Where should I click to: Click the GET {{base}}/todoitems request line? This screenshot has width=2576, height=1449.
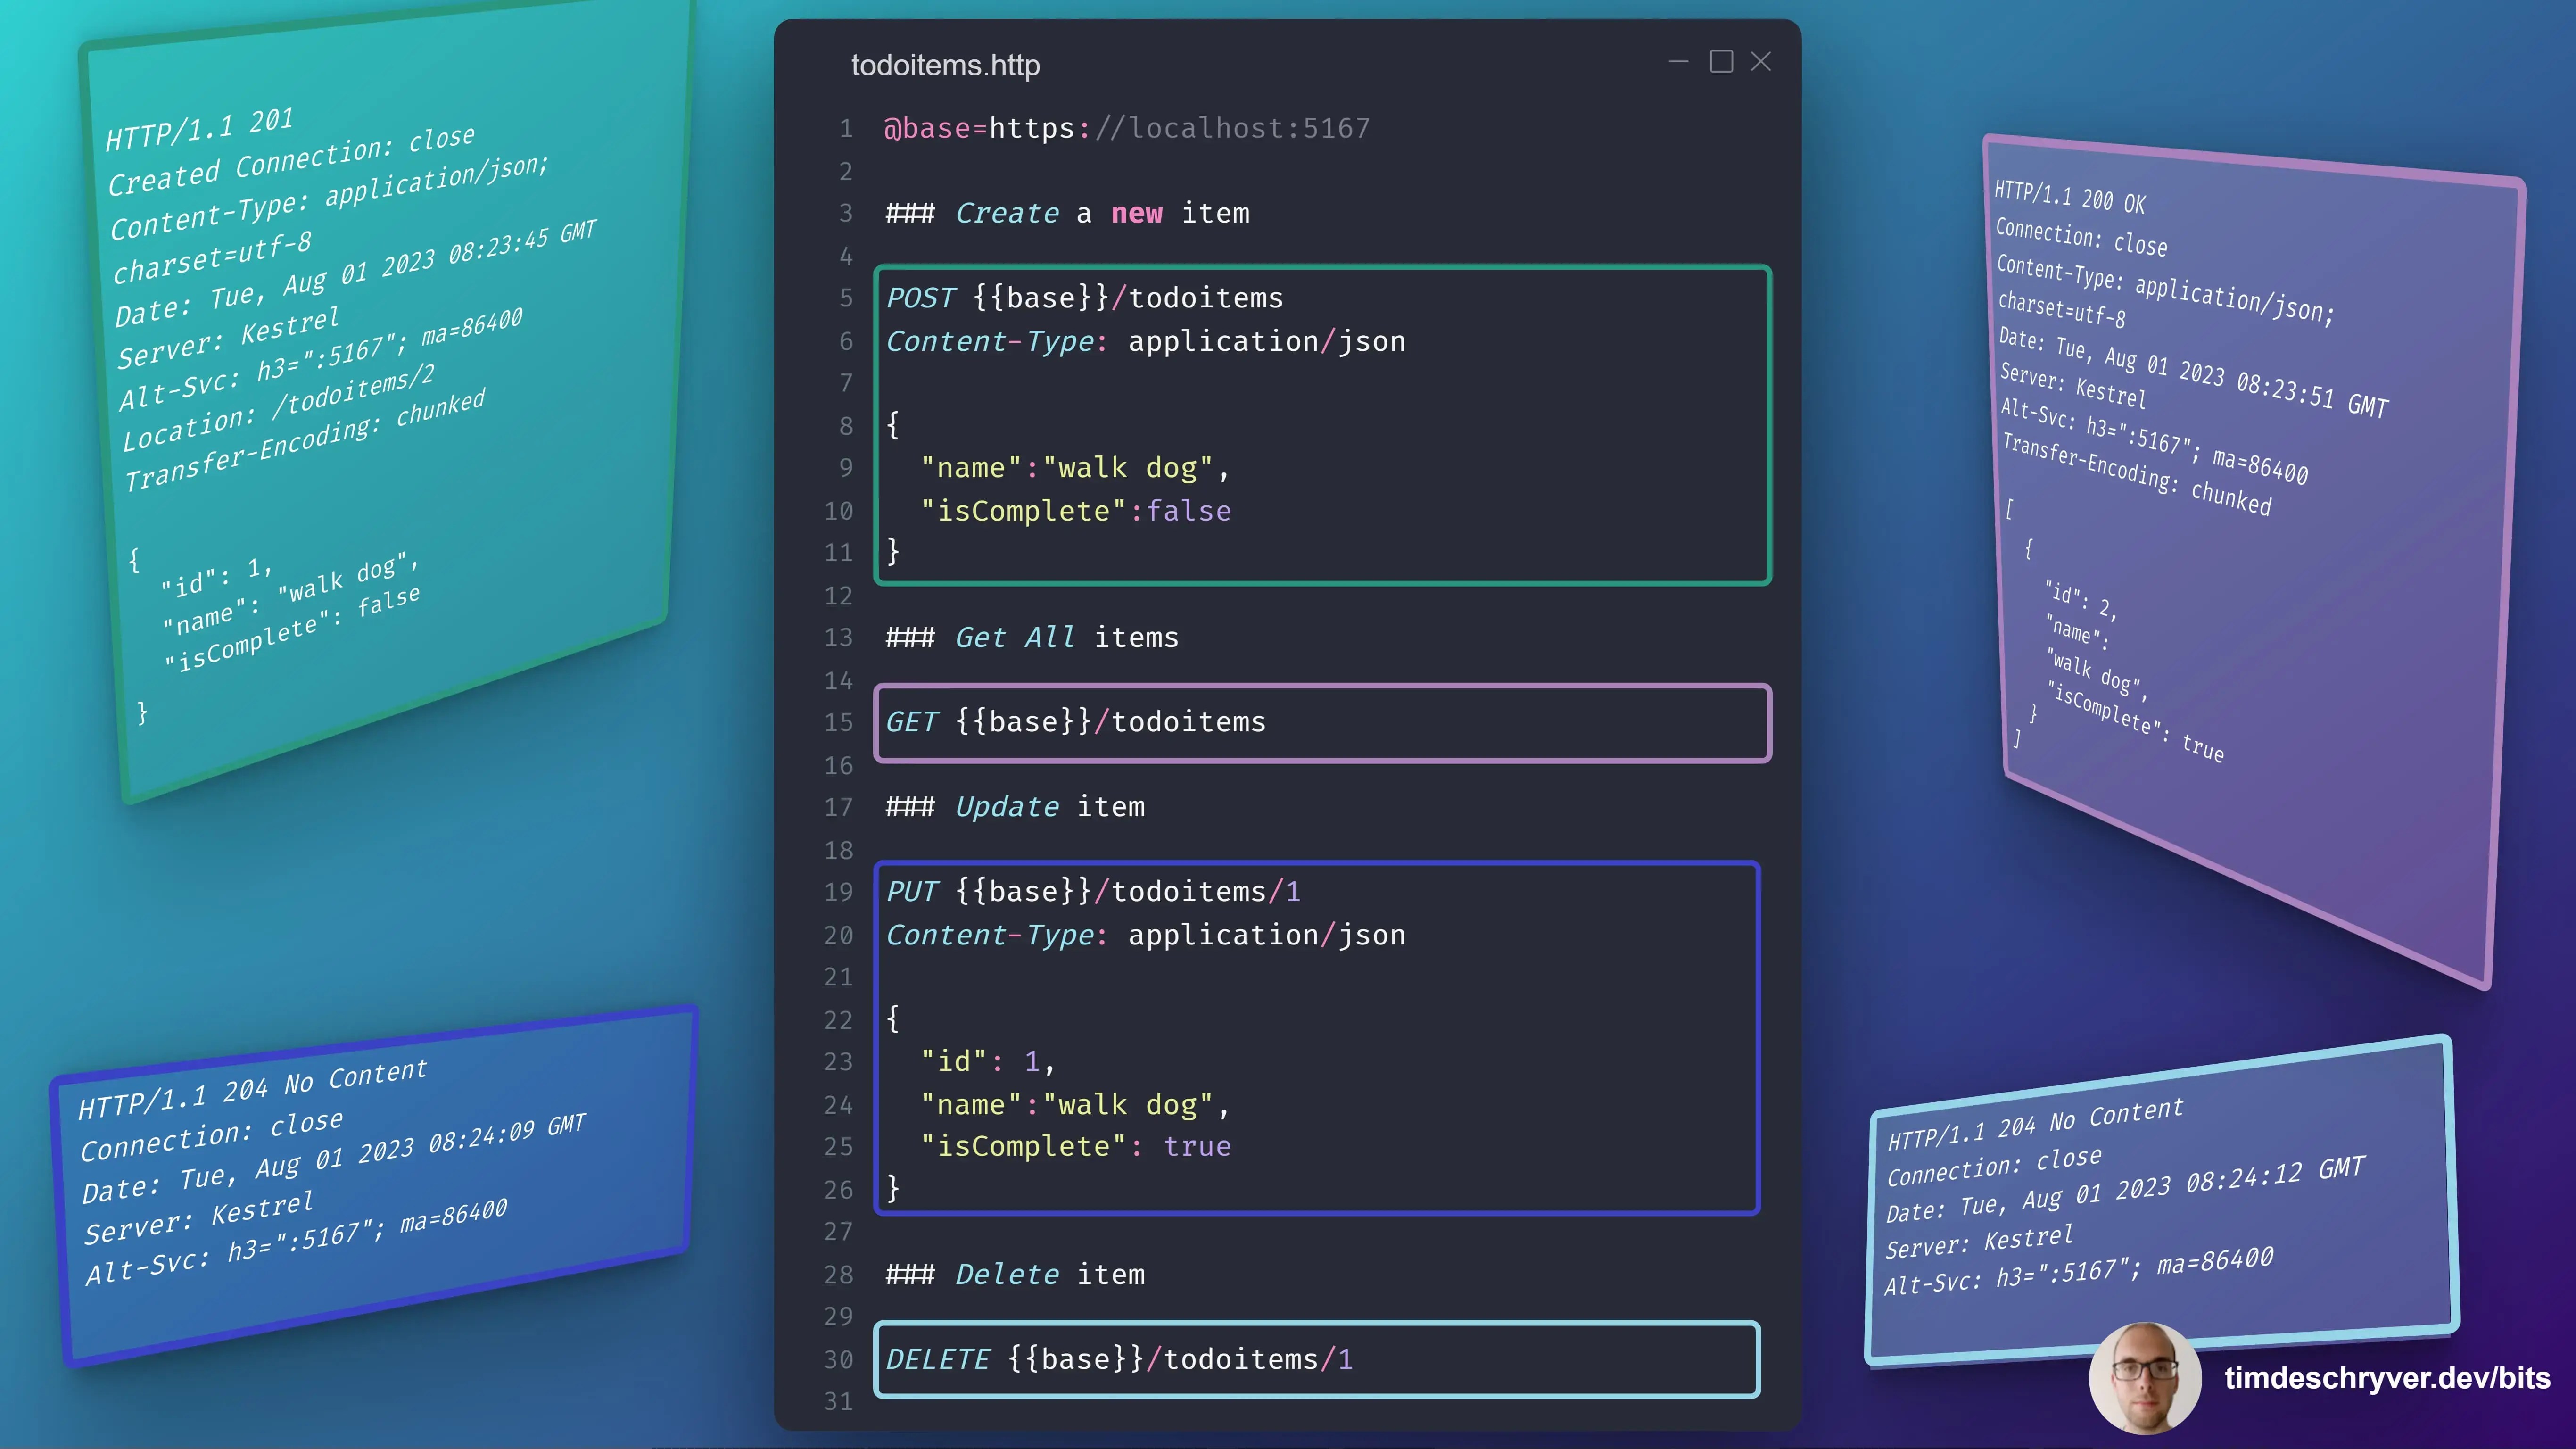tap(1075, 722)
